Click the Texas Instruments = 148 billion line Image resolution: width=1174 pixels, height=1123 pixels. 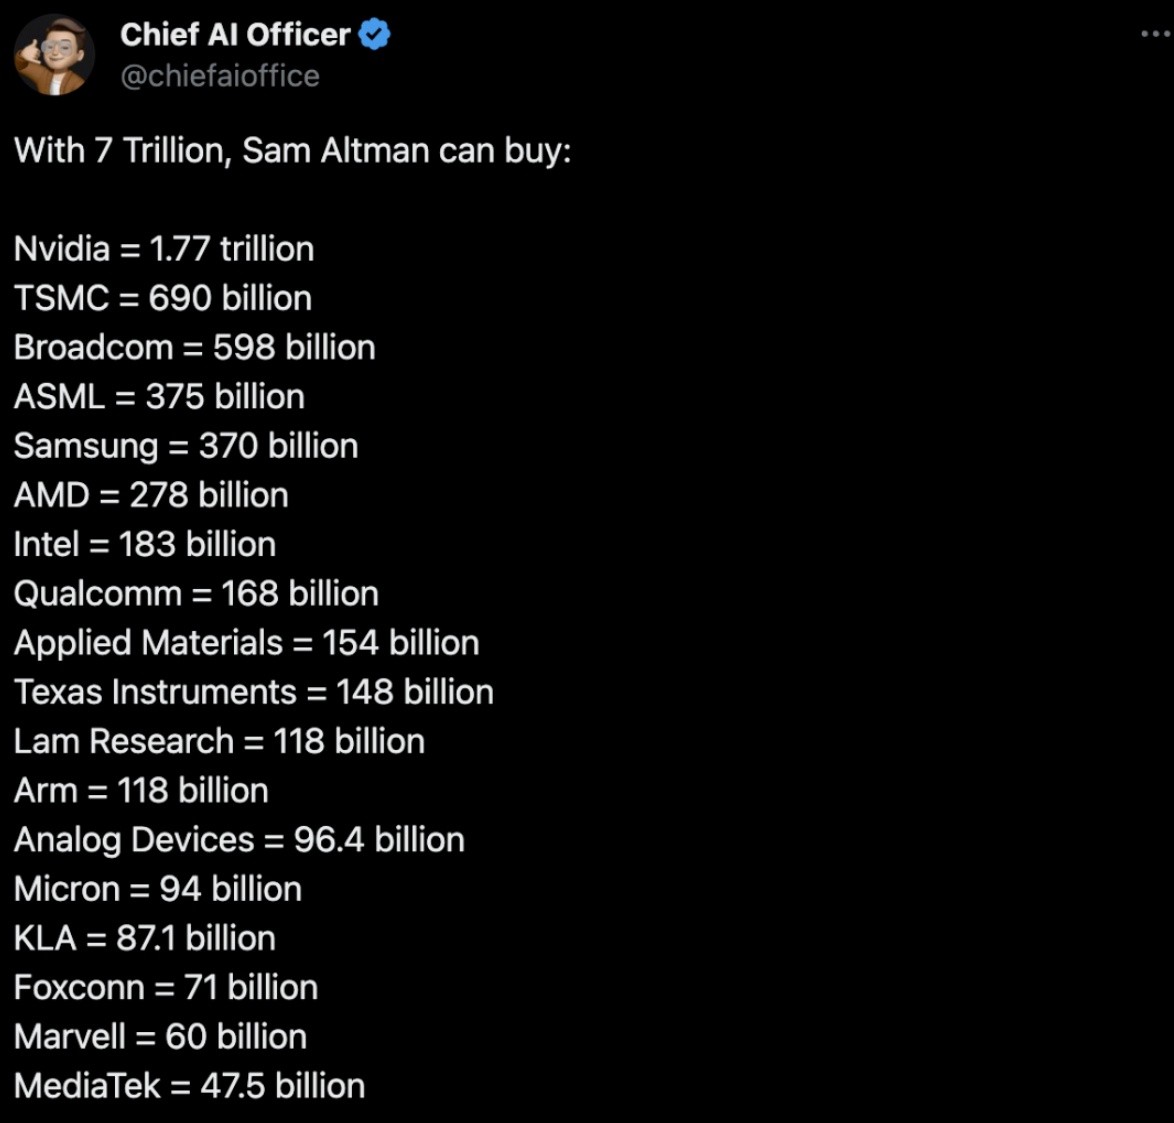pos(254,693)
